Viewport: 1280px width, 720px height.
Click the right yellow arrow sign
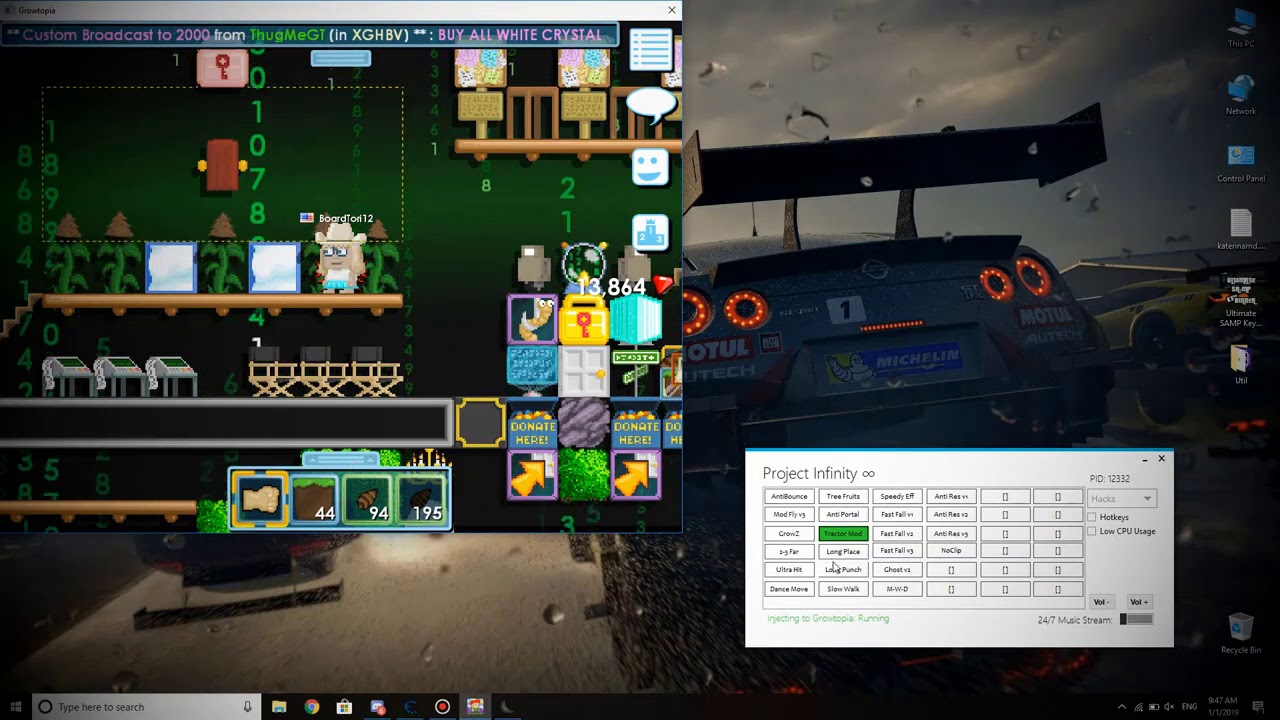pos(635,474)
